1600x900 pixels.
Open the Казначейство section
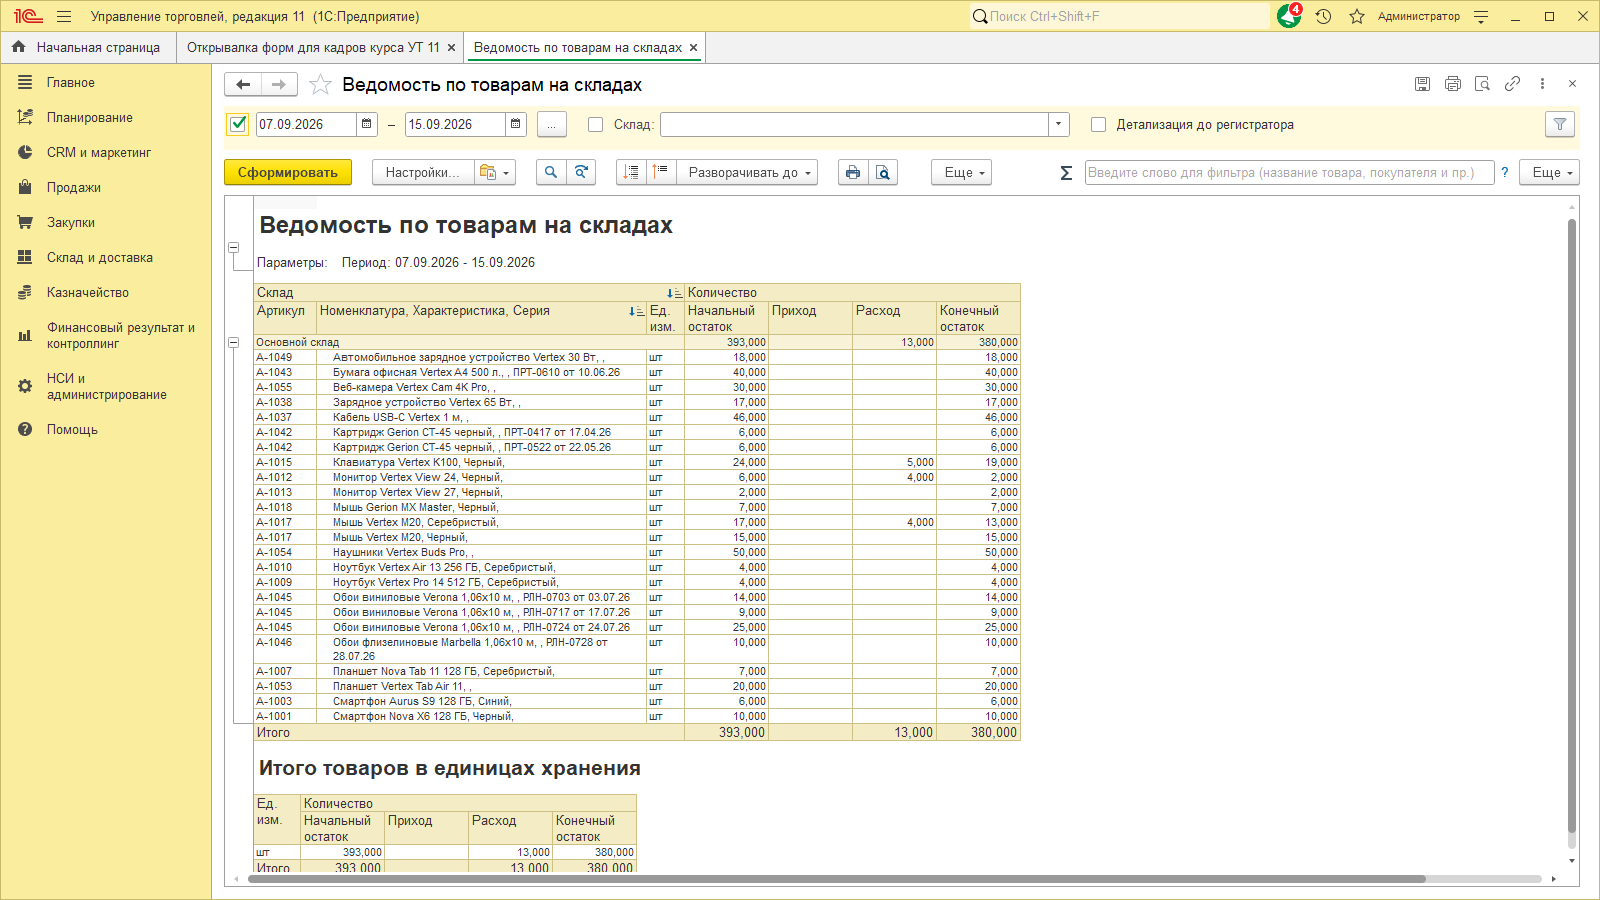[x=88, y=292]
